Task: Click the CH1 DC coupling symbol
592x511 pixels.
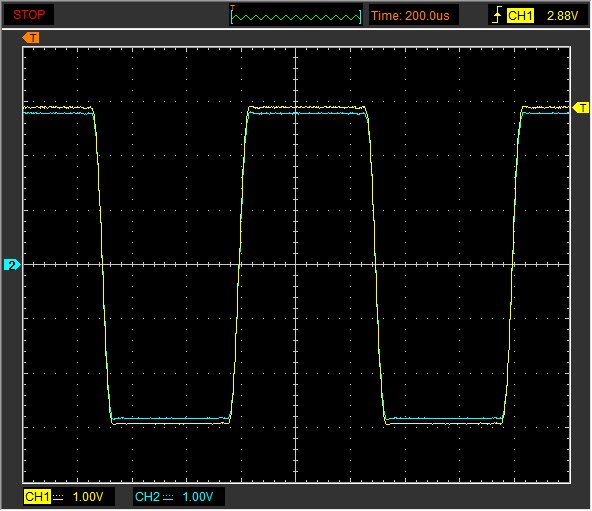Action: pyautogui.click(x=58, y=498)
